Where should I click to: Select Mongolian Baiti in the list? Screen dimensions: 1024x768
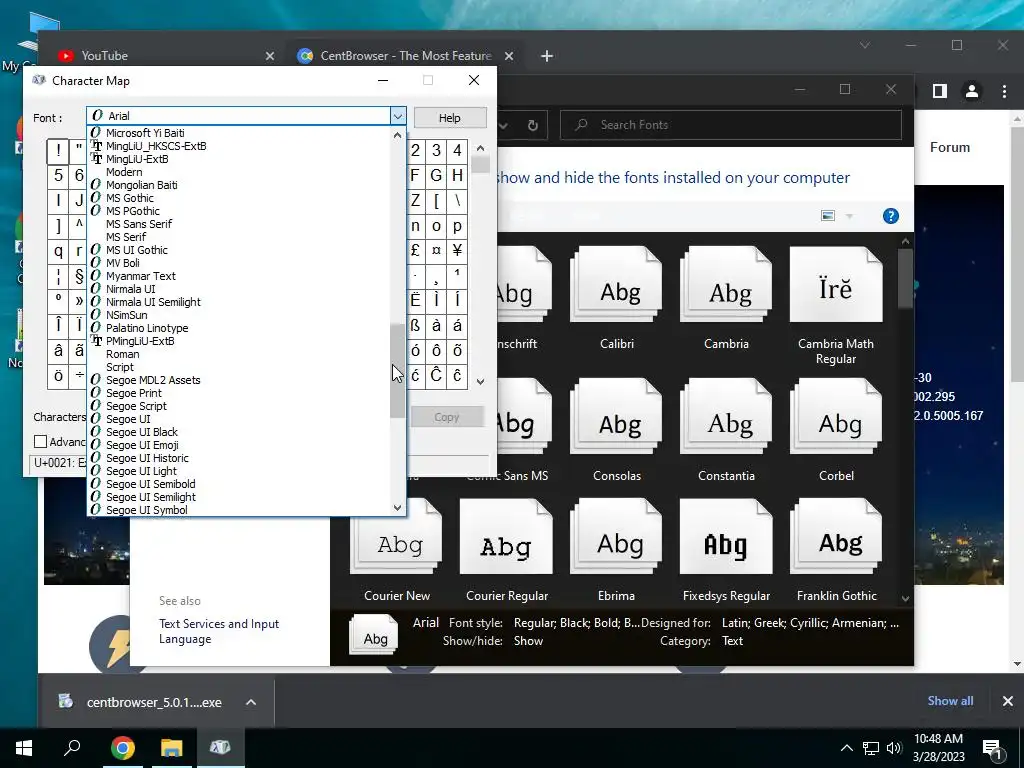tap(142, 185)
